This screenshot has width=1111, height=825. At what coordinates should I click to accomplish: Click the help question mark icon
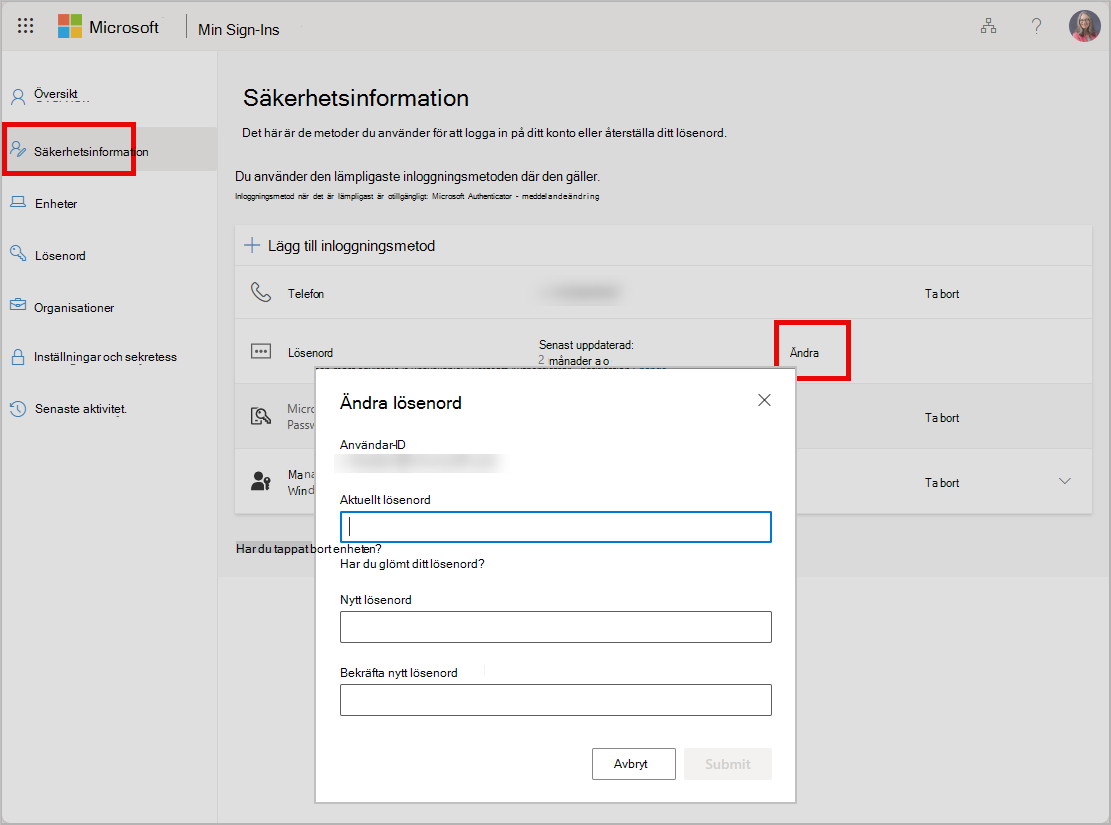pyautogui.click(x=1036, y=26)
